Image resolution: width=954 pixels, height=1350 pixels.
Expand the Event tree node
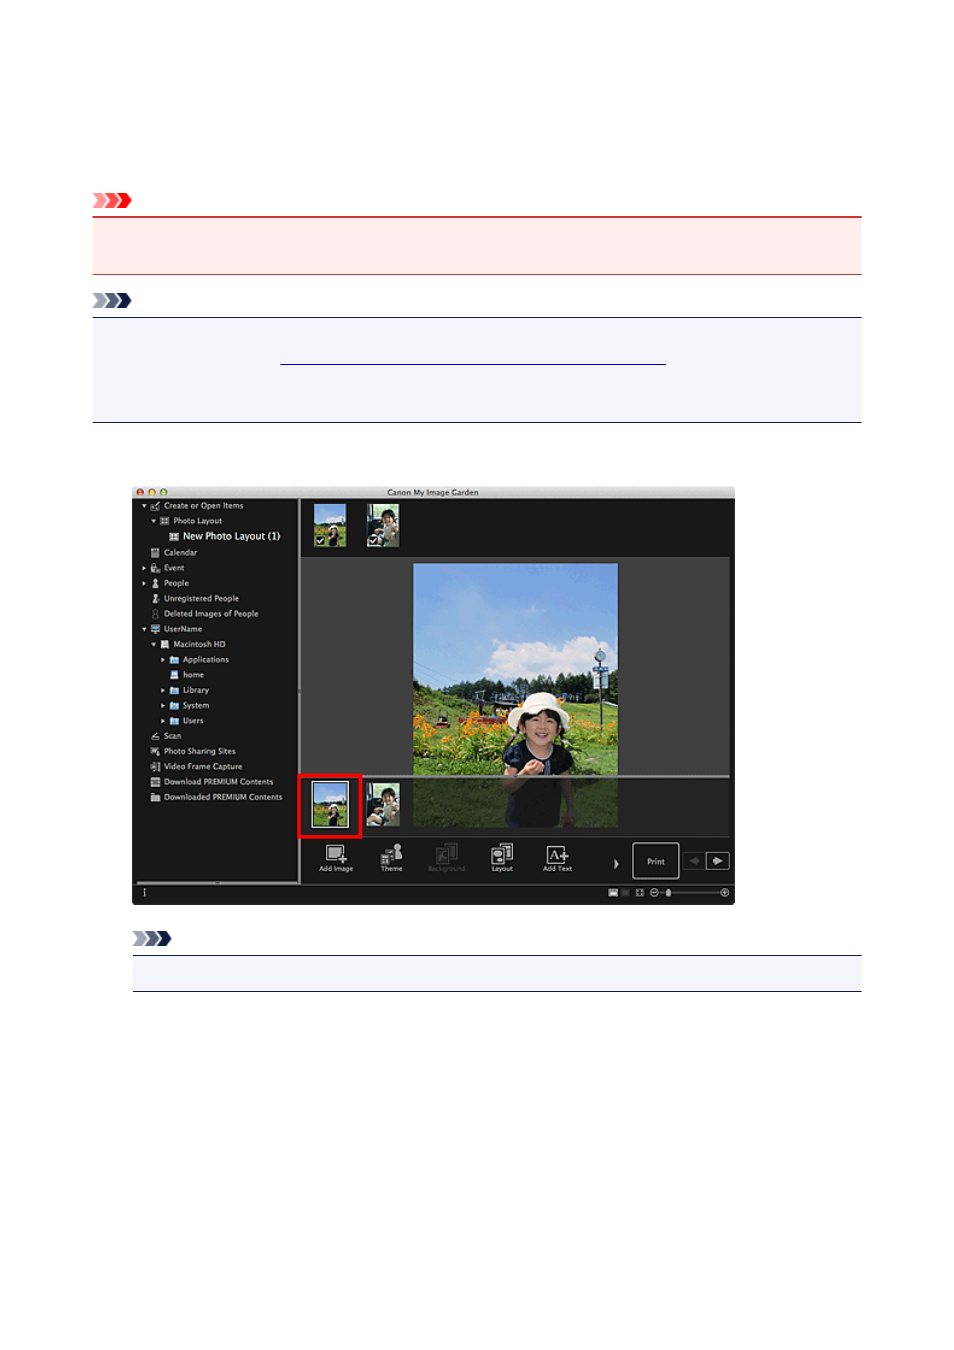(144, 568)
